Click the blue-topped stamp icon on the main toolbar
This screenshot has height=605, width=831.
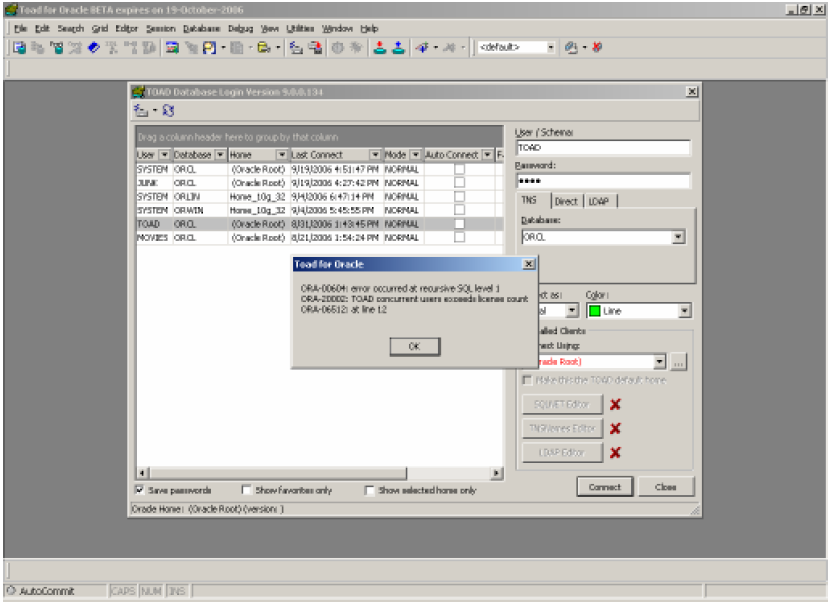coord(399,48)
